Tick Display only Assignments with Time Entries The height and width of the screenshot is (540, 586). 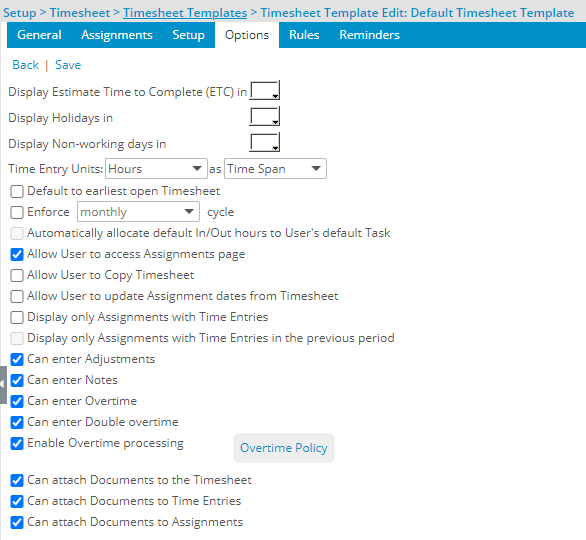click(x=17, y=317)
